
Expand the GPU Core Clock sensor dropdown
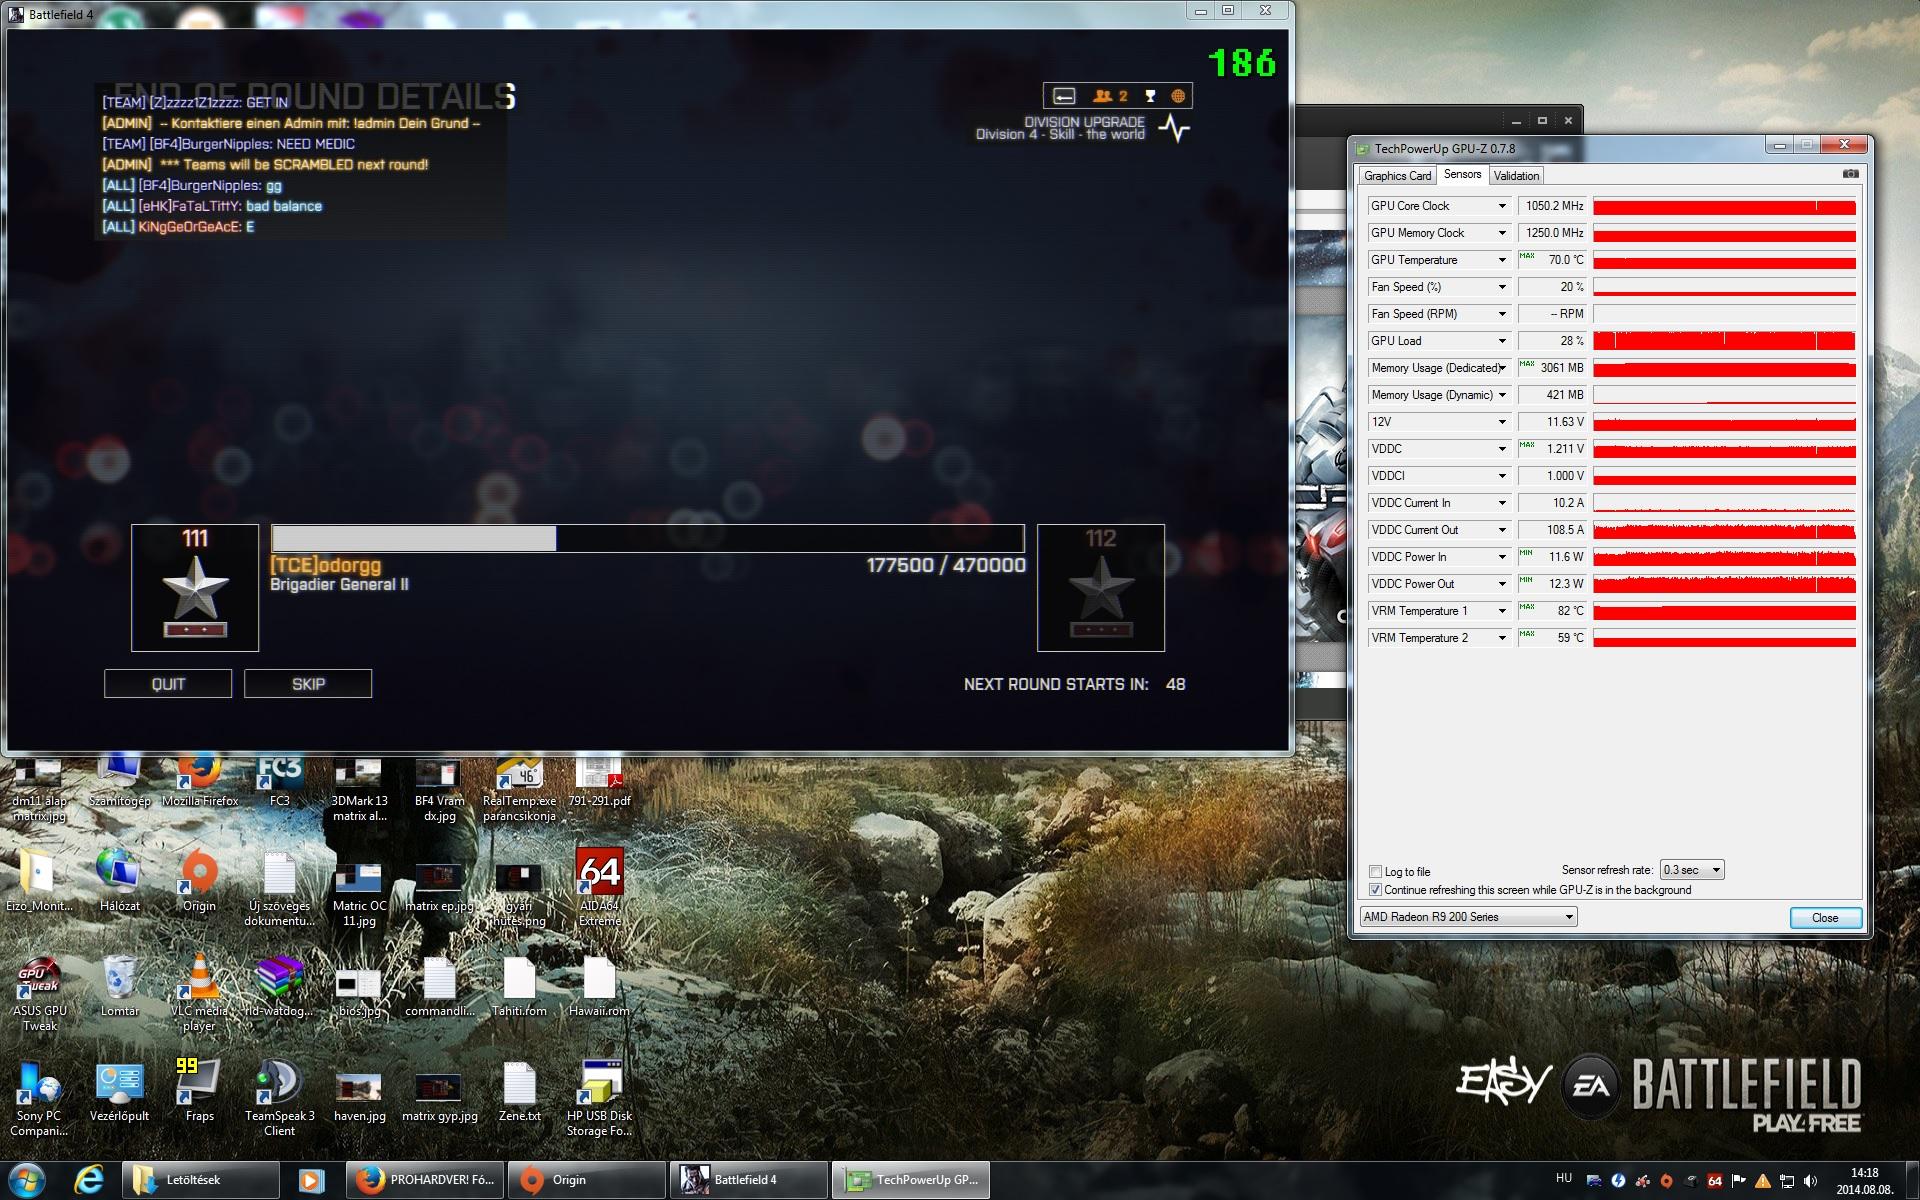[x=1501, y=206]
